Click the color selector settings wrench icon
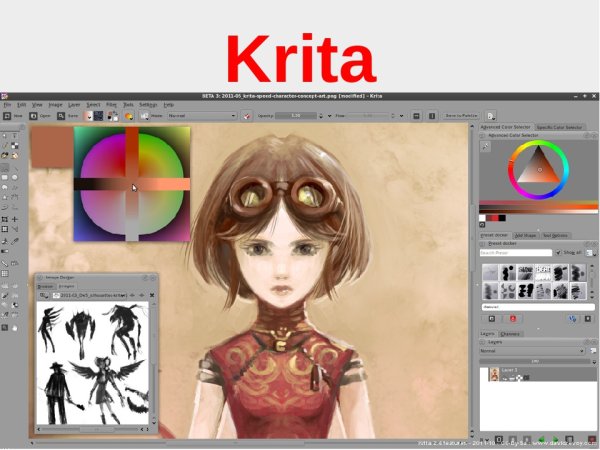The width and height of the screenshot is (600, 450). 486,146
